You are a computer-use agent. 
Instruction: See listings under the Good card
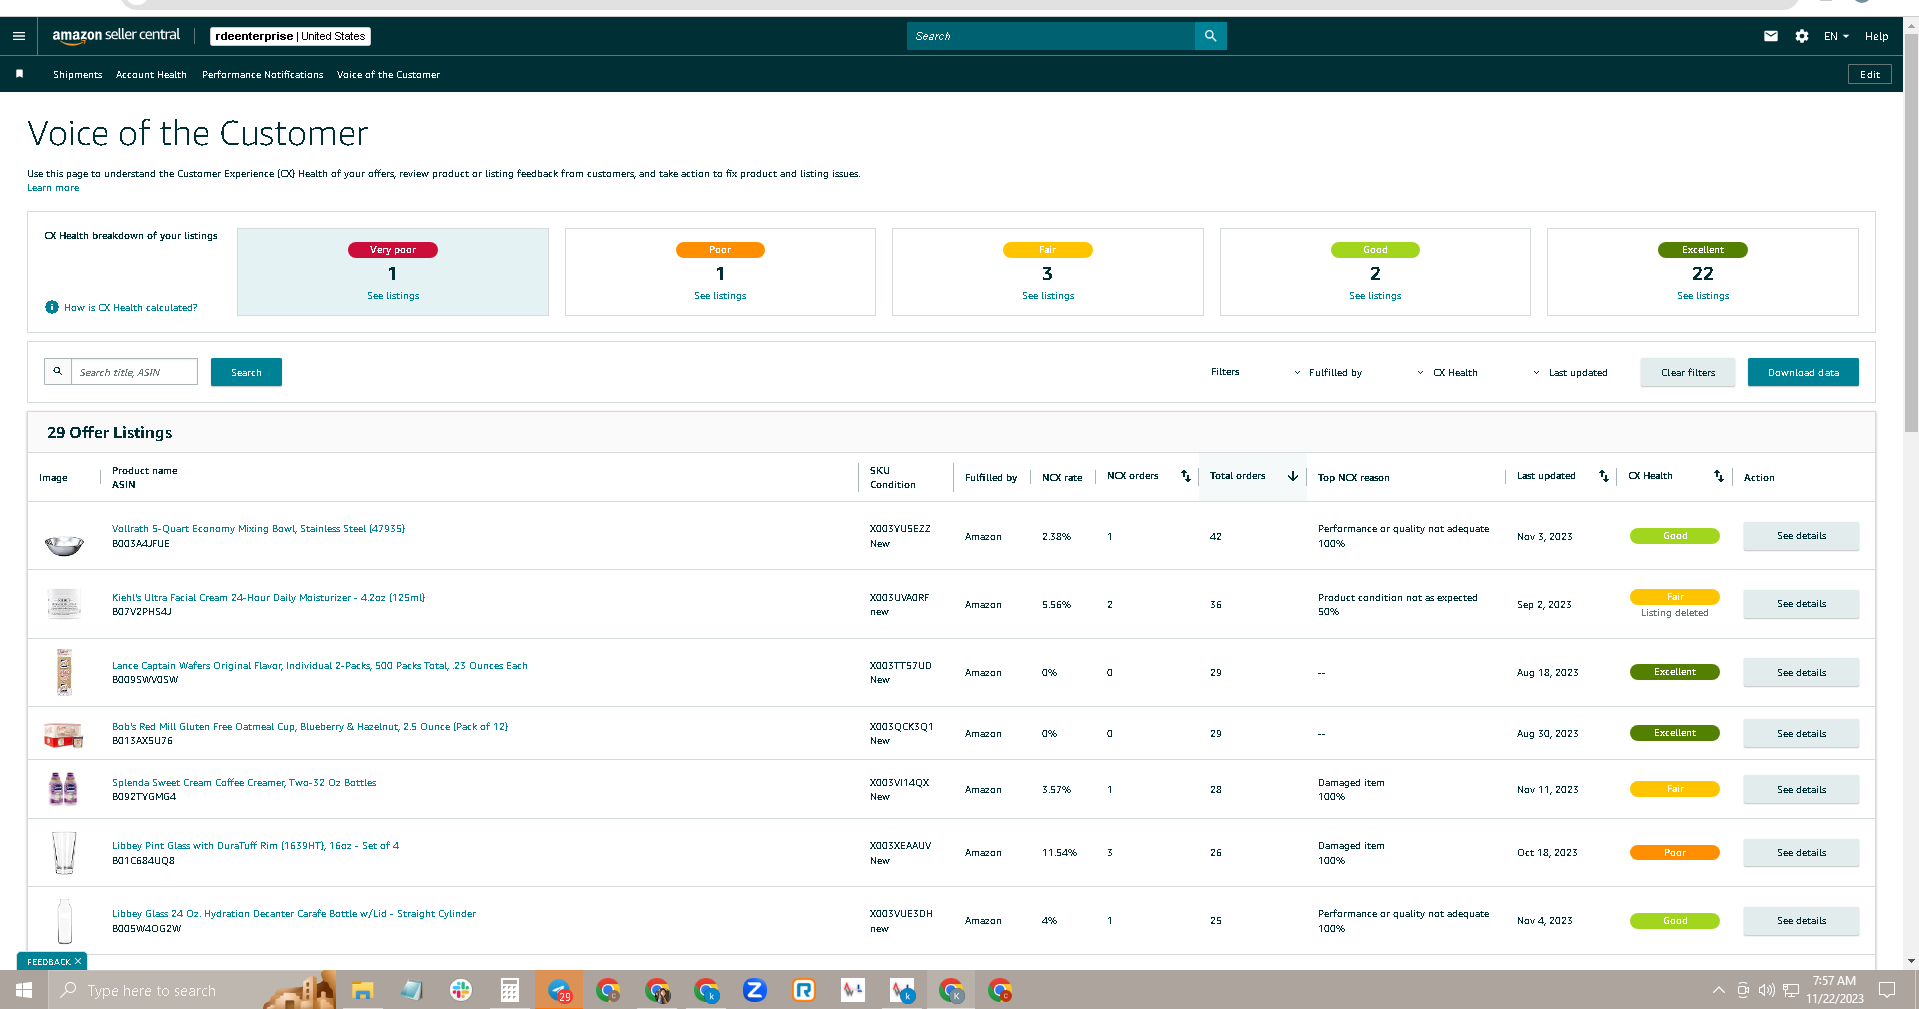point(1375,296)
